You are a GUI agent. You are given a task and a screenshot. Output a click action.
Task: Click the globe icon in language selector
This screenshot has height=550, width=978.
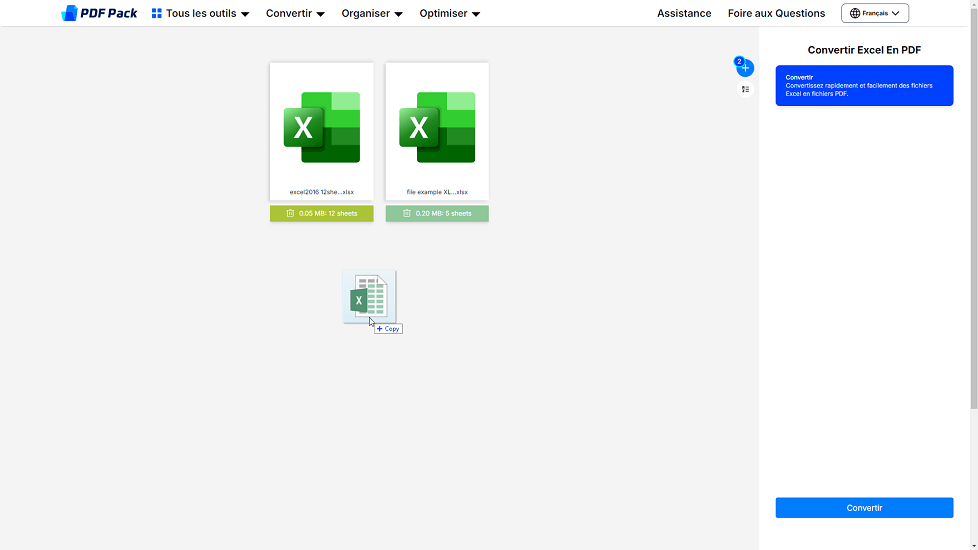click(855, 13)
